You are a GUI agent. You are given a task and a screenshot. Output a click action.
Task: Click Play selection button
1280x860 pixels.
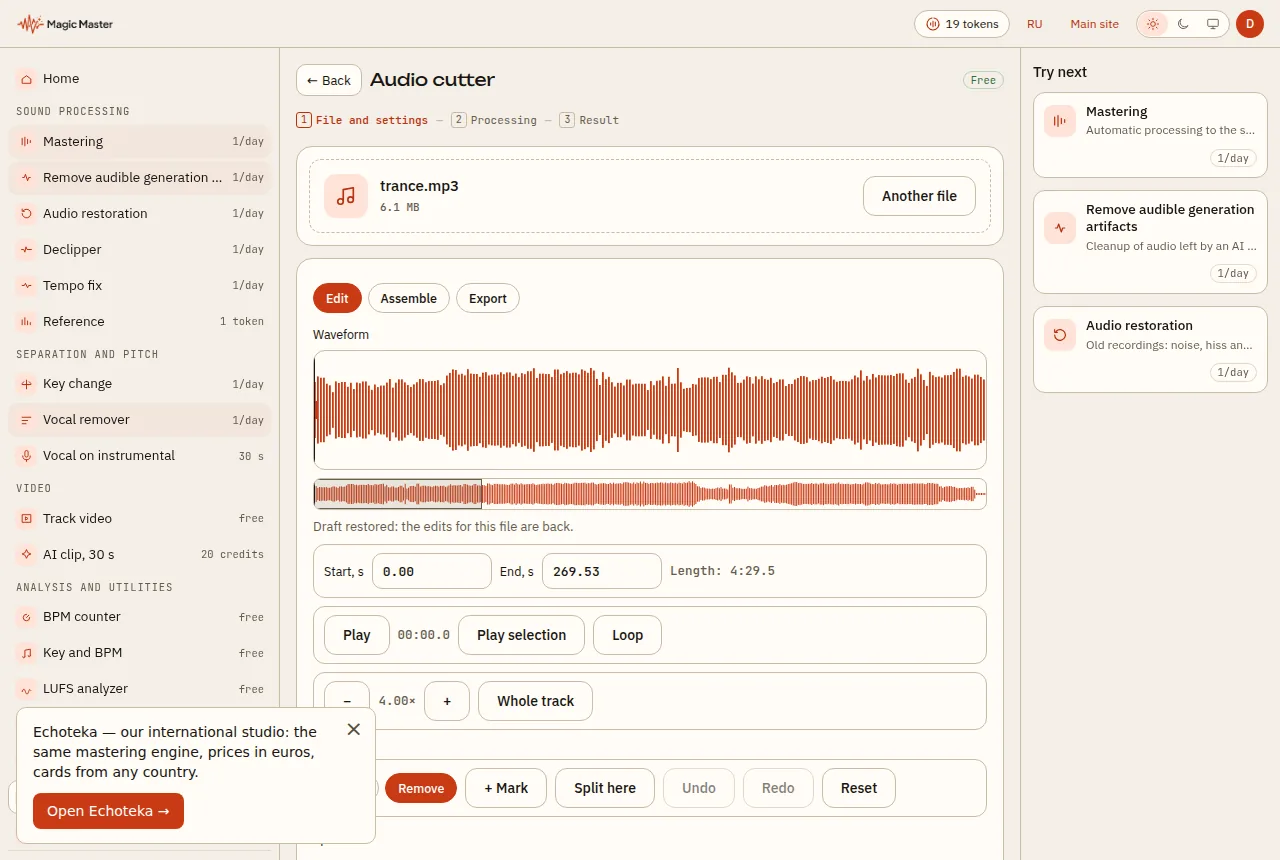coord(521,635)
